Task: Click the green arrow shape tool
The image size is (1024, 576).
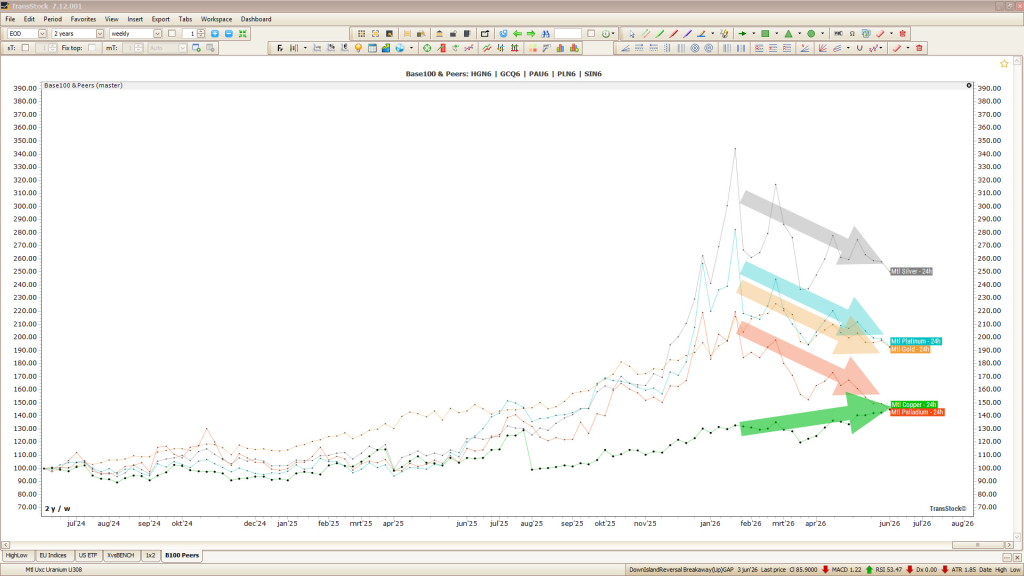Action: point(742,33)
